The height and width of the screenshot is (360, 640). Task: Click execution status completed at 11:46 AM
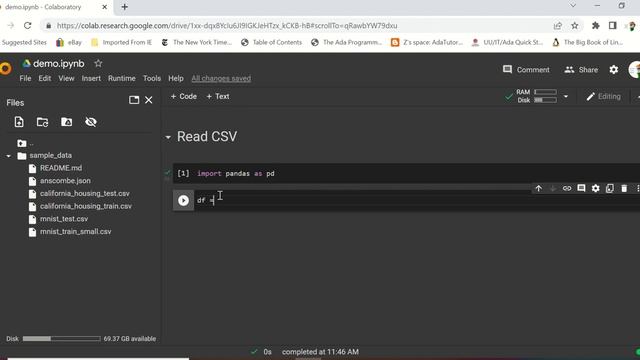(320, 352)
